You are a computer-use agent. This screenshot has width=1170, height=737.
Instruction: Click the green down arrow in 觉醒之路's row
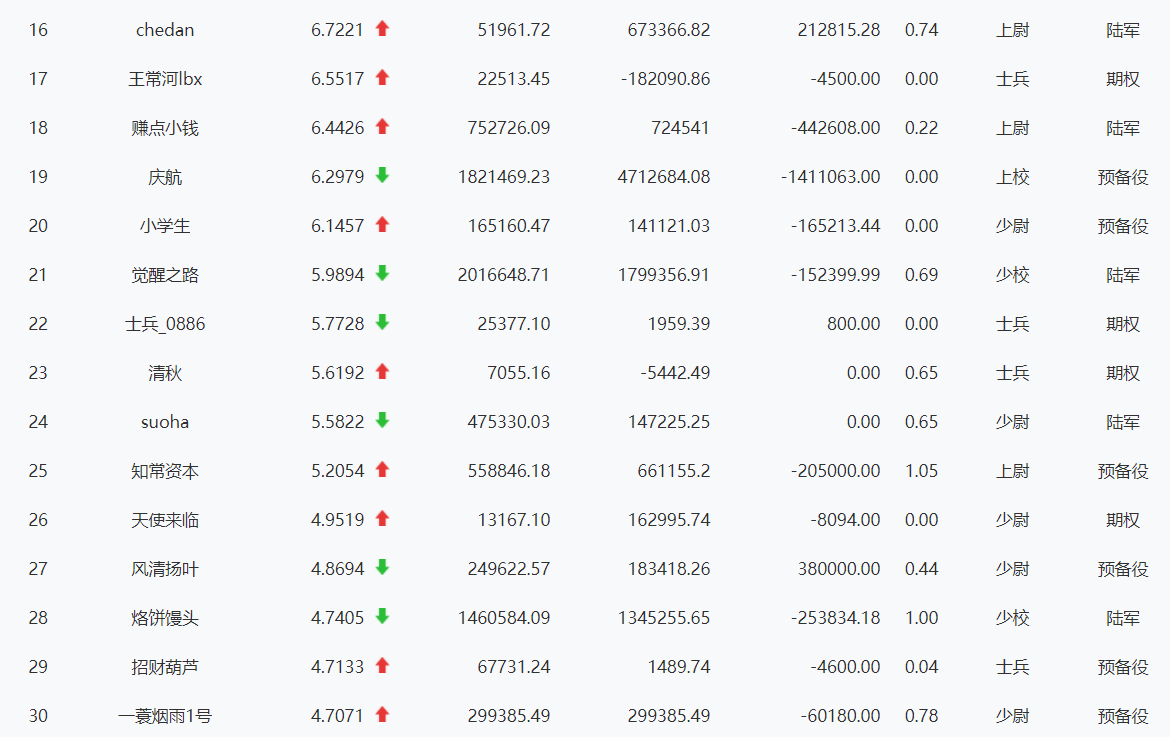[382, 274]
